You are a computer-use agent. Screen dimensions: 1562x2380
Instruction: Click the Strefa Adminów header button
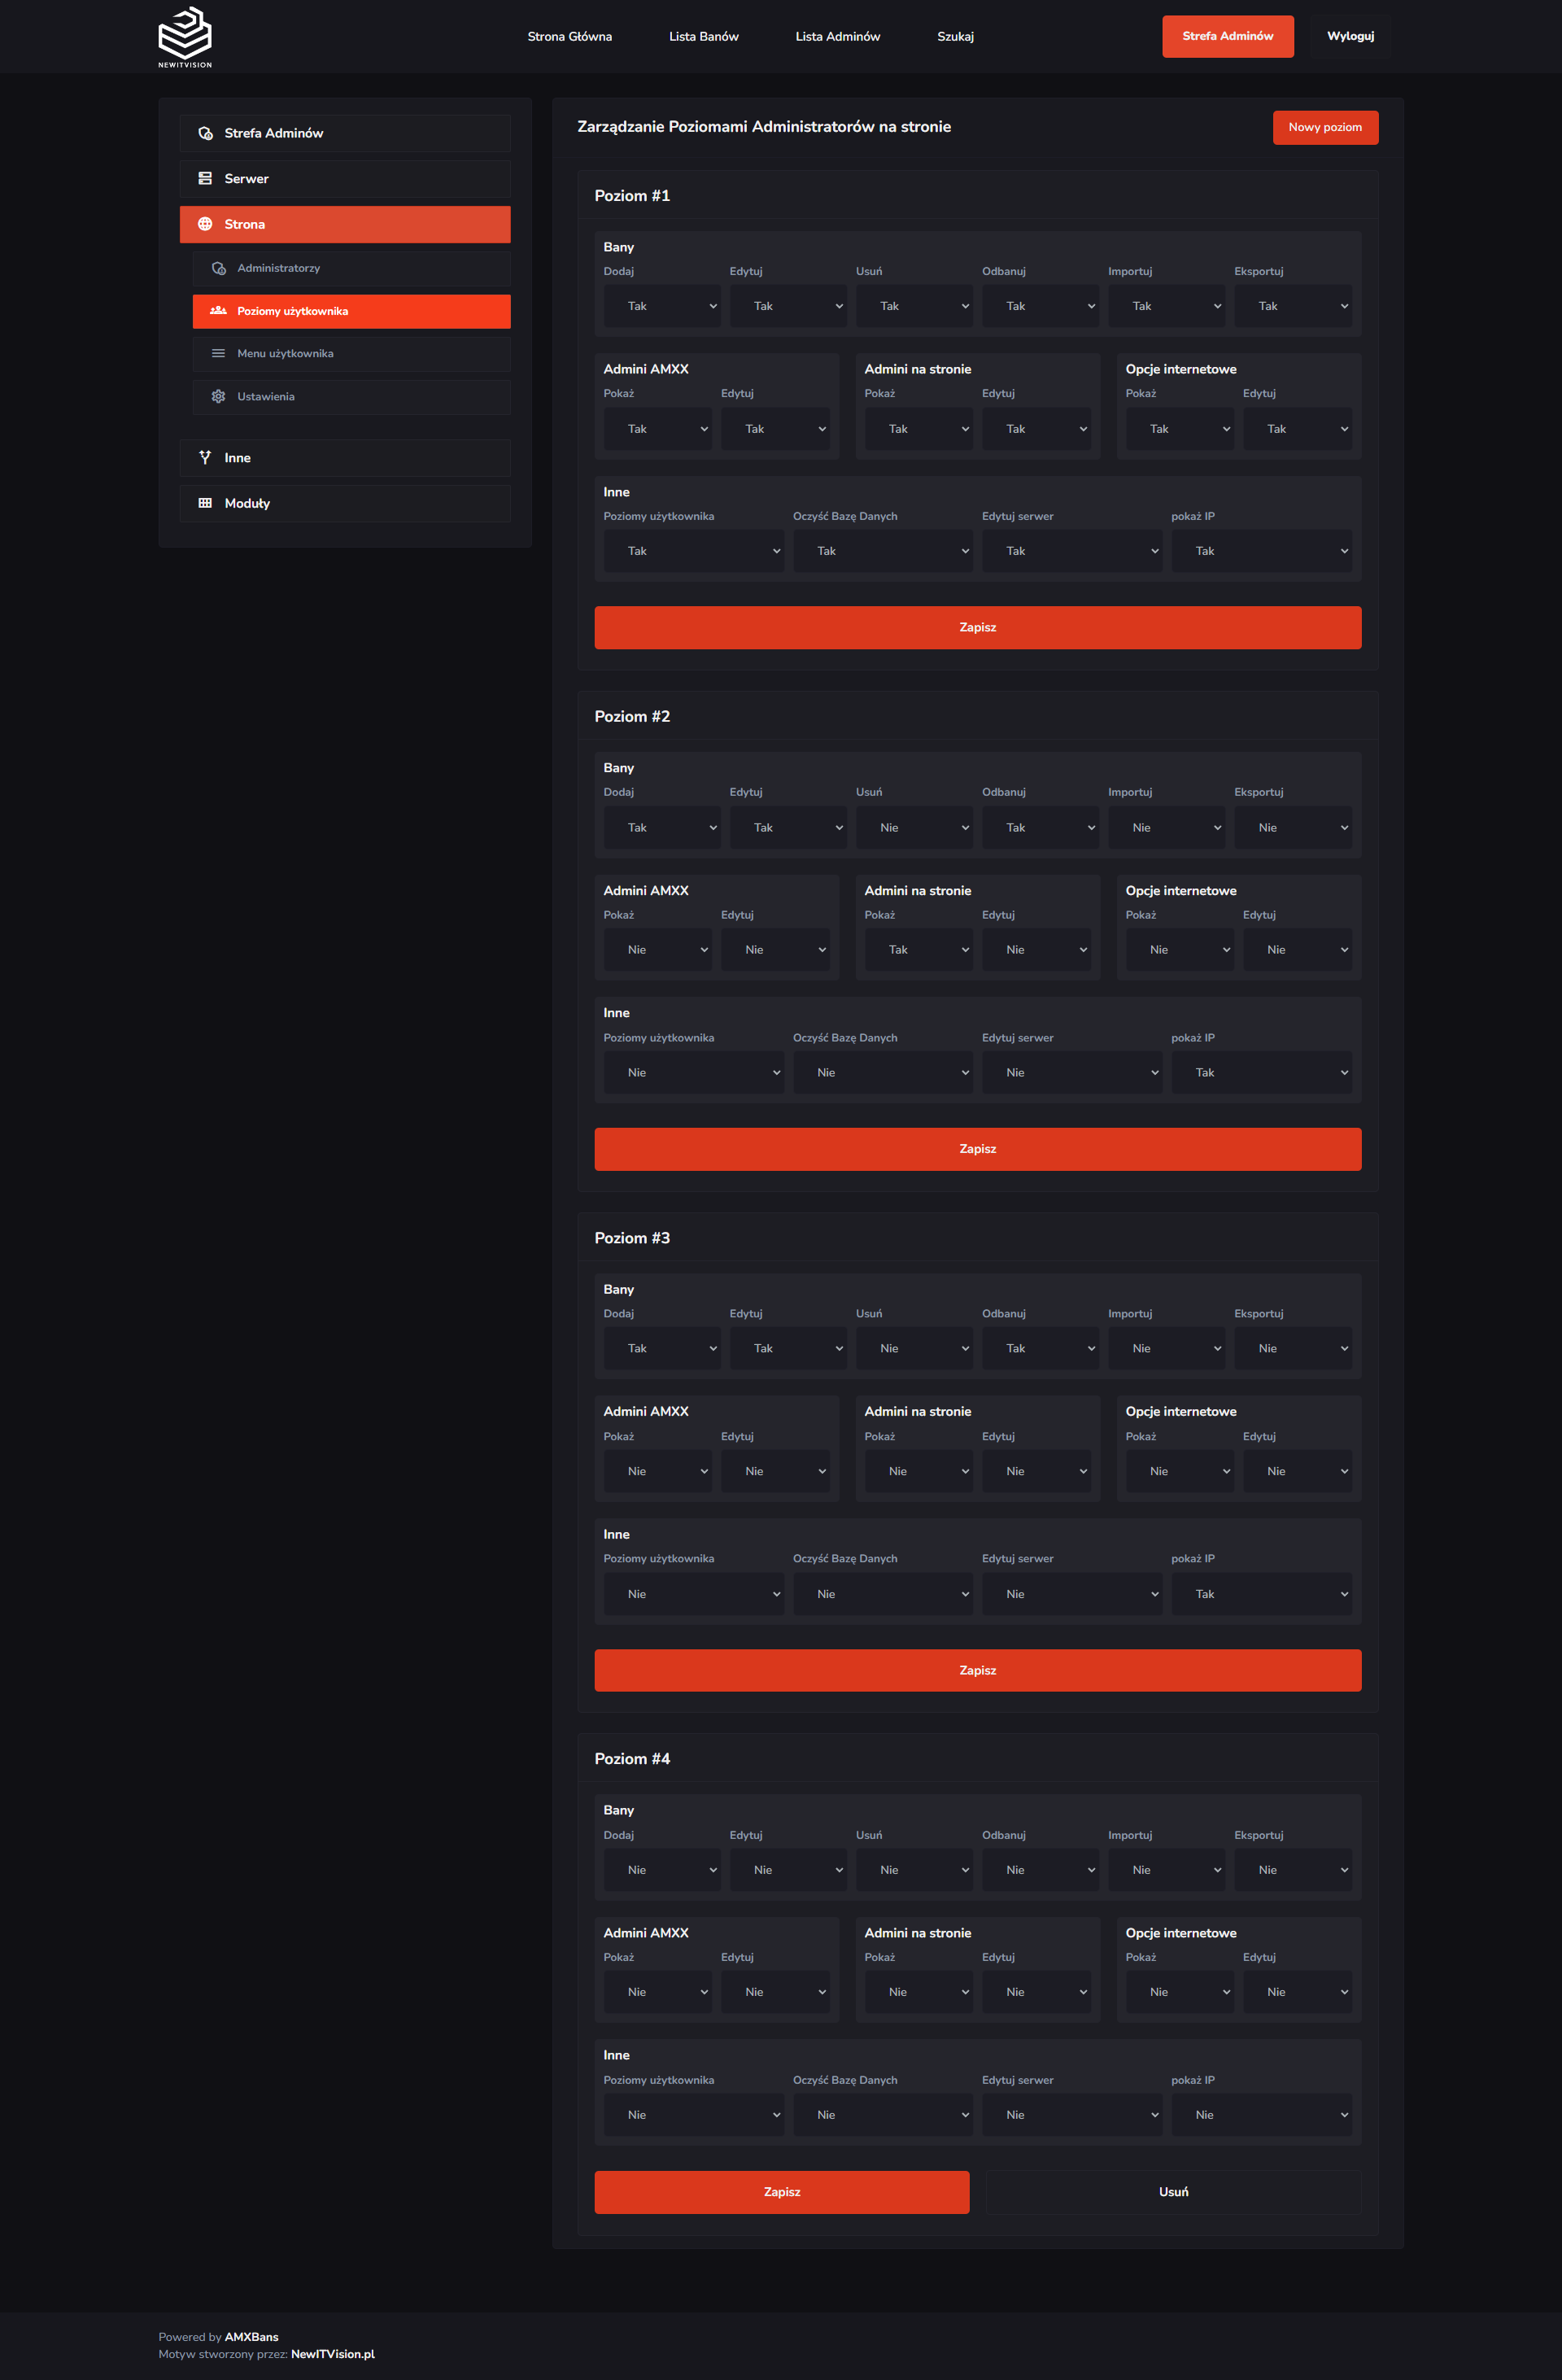coord(1228,36)
